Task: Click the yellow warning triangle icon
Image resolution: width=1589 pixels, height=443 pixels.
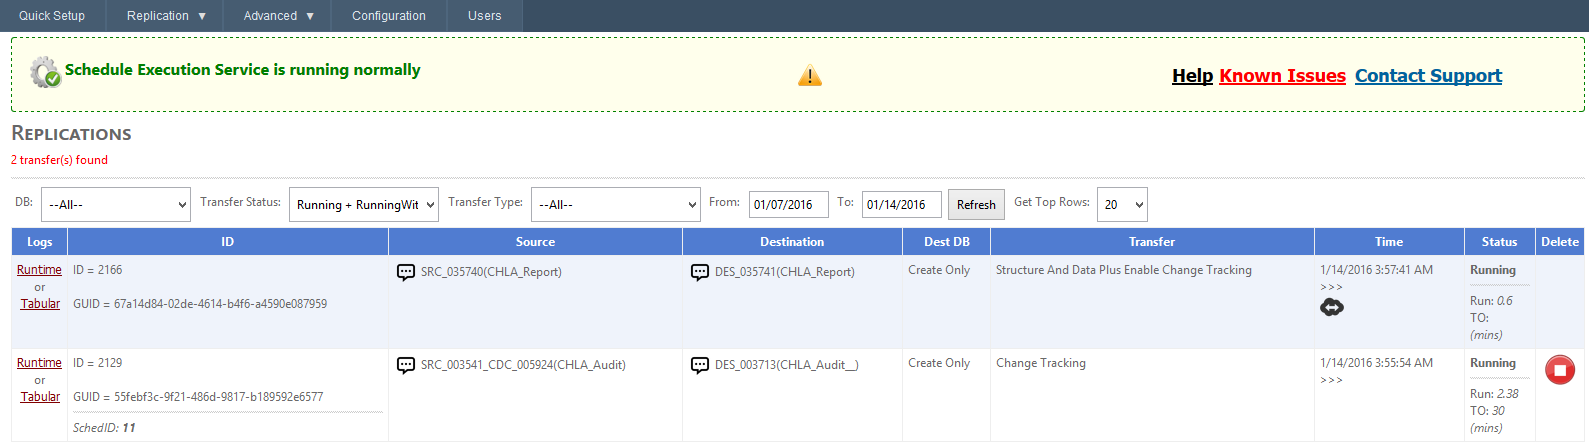Action: [809, 76]
